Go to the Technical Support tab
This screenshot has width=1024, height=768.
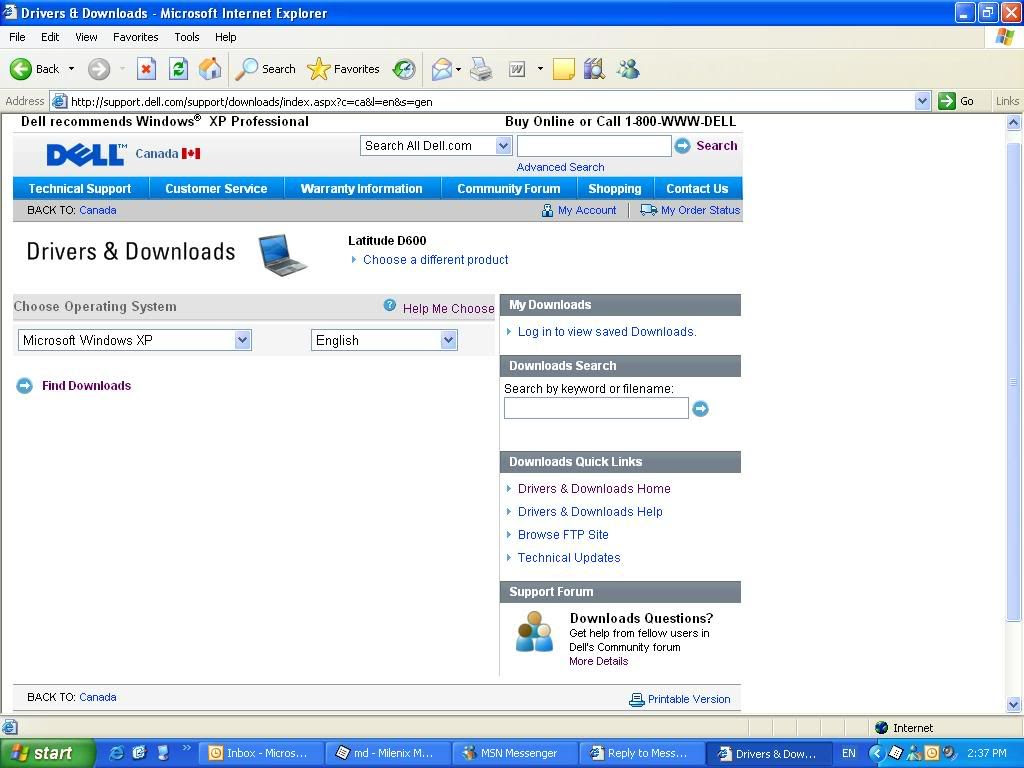tap(80, 189)
